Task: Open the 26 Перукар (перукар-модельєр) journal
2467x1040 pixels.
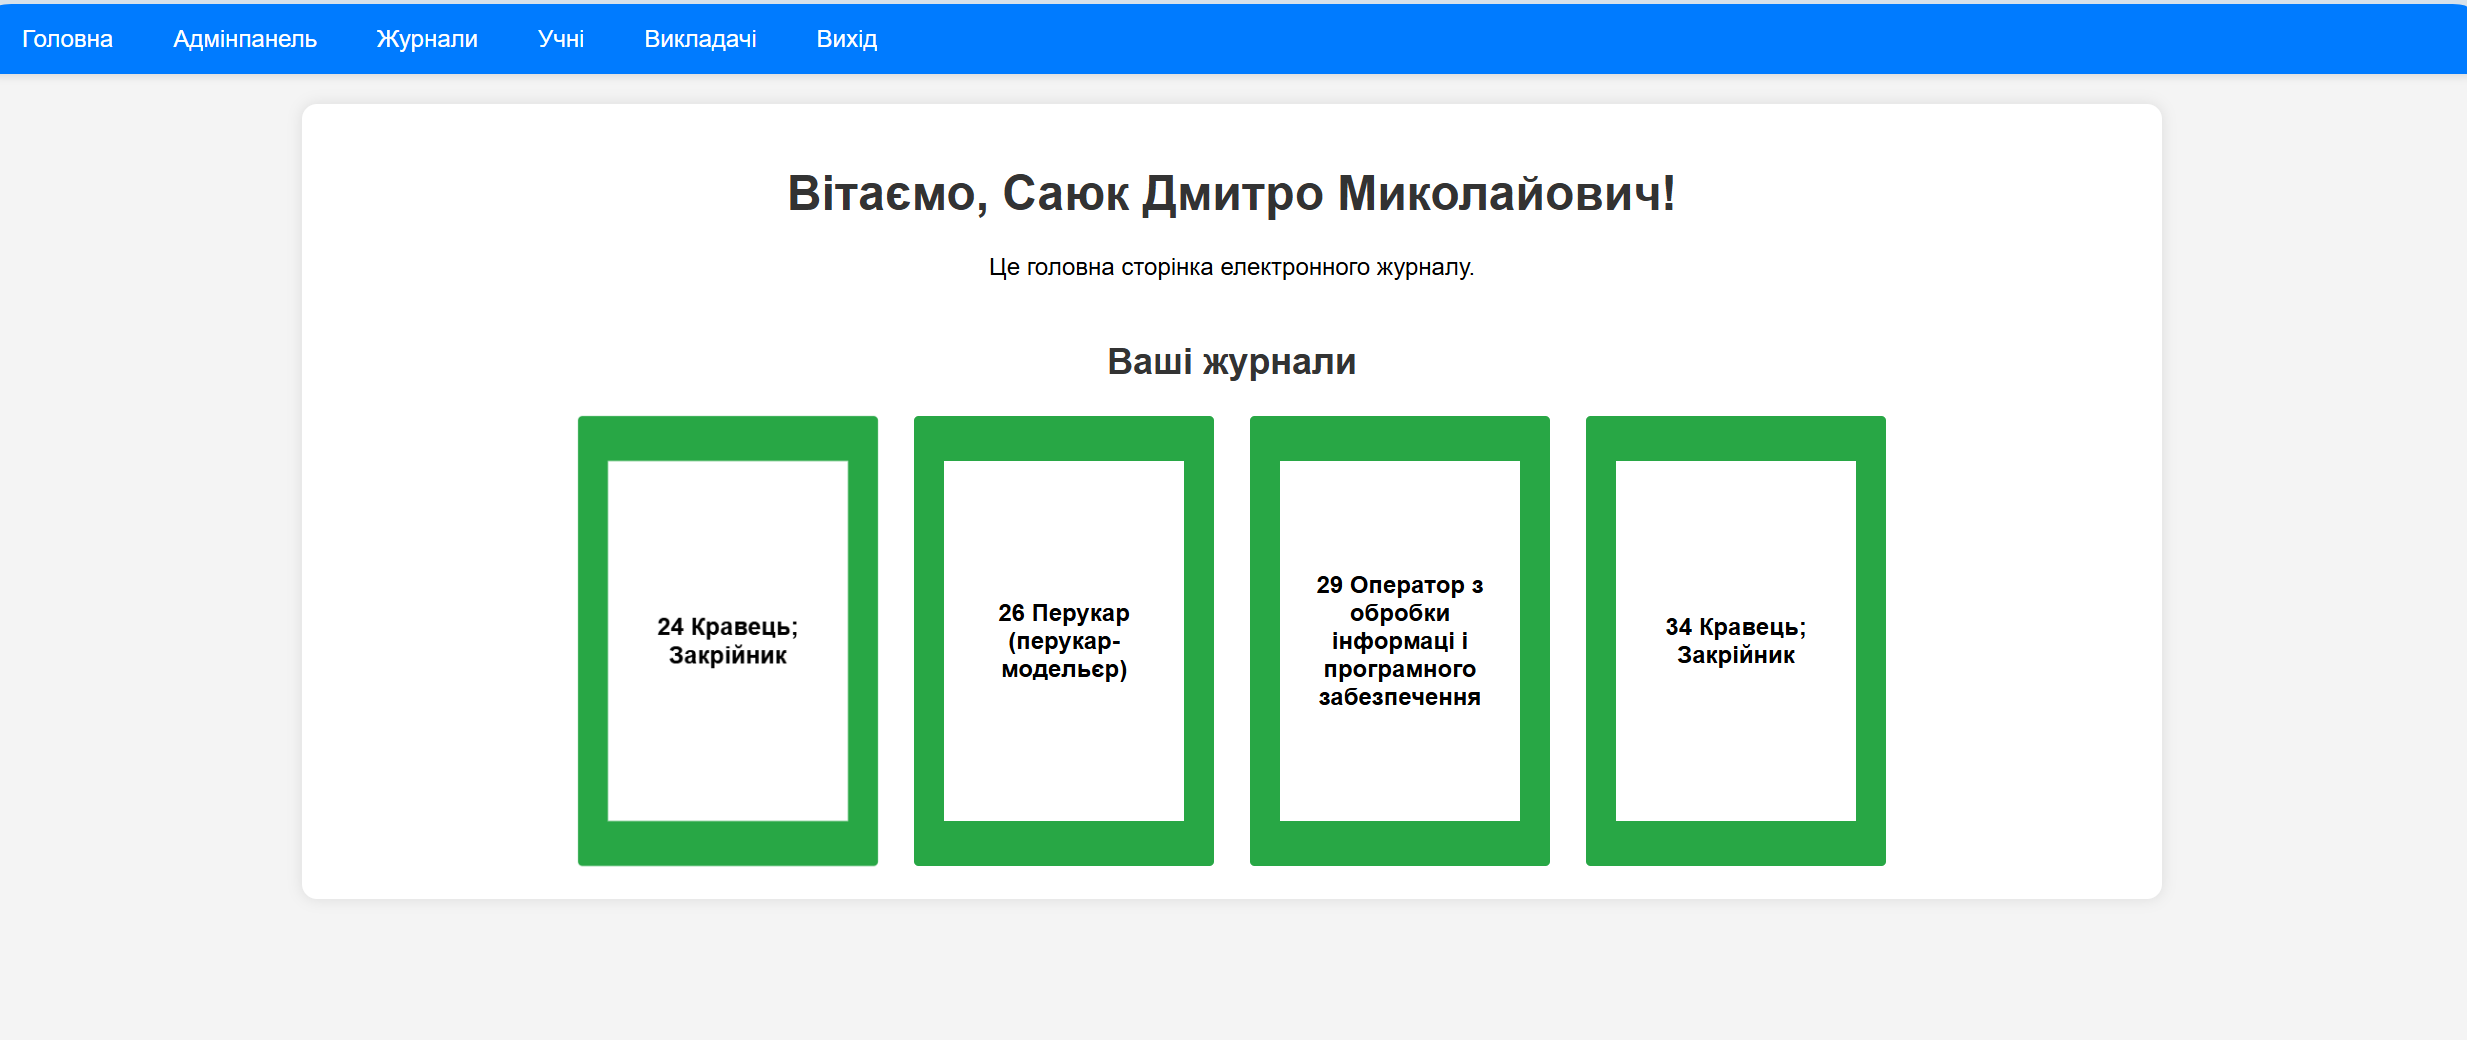Action: 1063,642
